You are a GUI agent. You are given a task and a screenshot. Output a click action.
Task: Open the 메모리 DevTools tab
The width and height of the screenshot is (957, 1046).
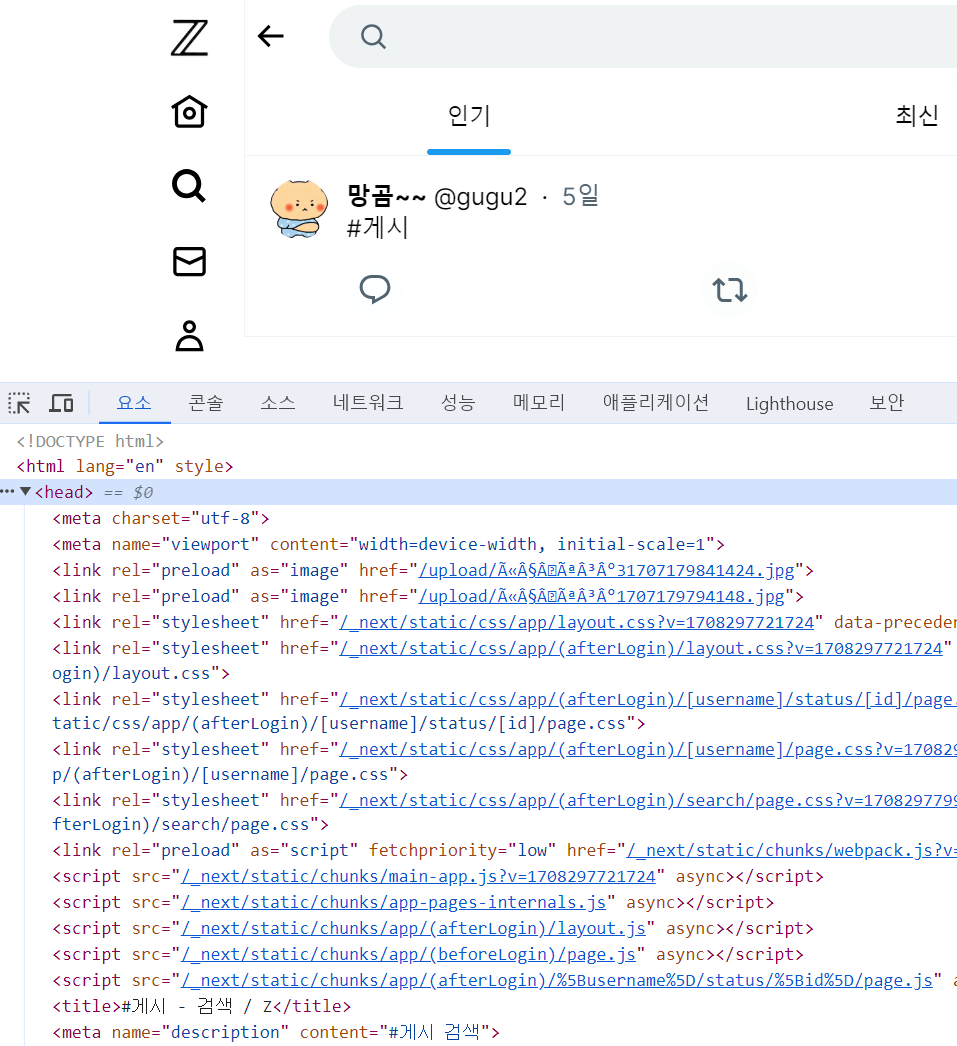[539, 403]
